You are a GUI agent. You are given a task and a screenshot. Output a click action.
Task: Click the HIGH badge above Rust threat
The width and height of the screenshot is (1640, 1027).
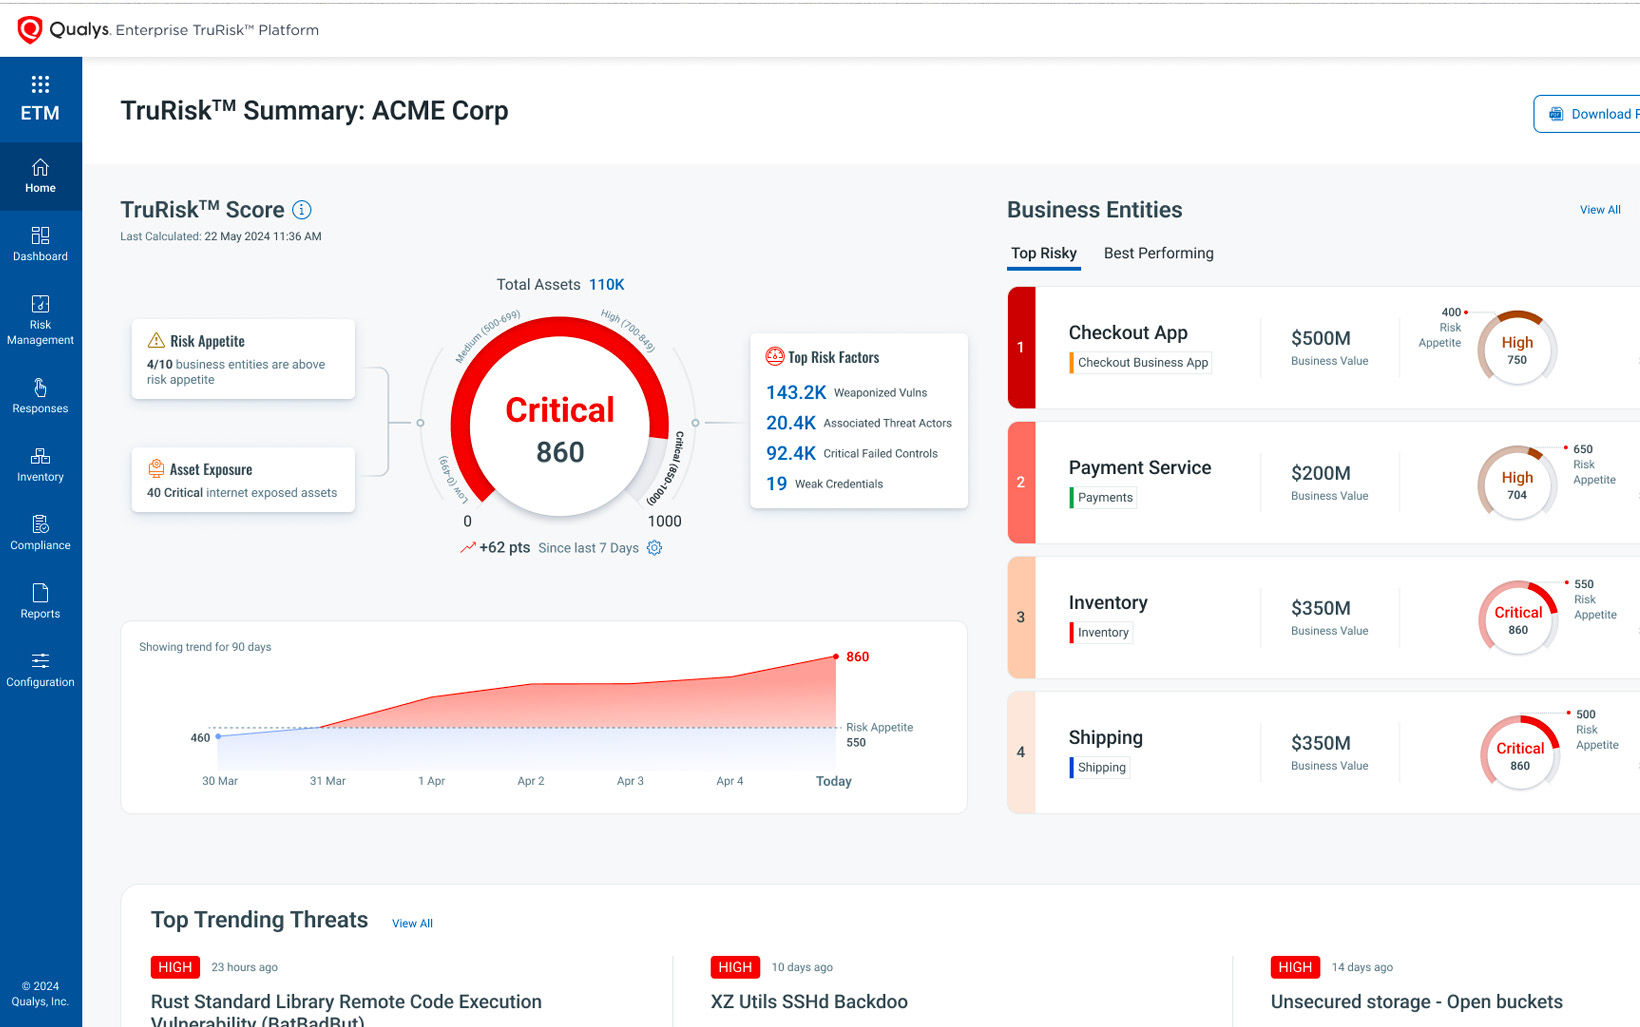tap(175, 967)
